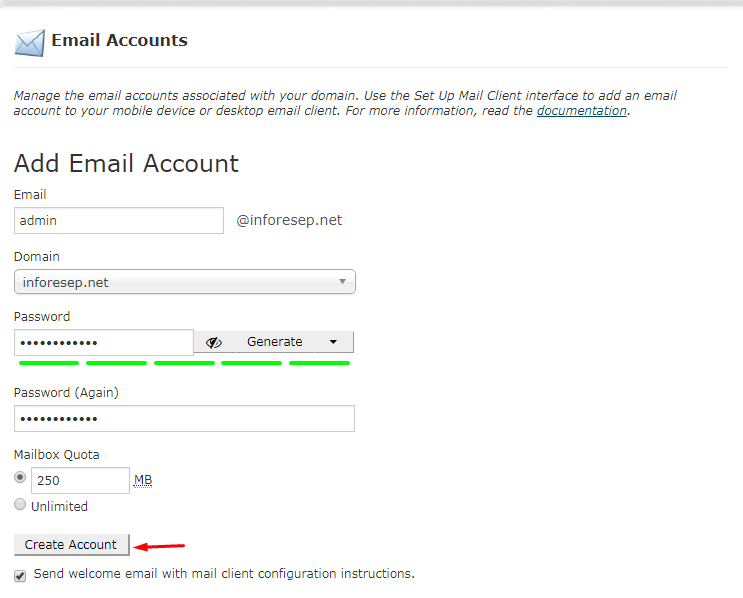
Task: Uncheck the send welcome email checkbox
Action: 20,575
